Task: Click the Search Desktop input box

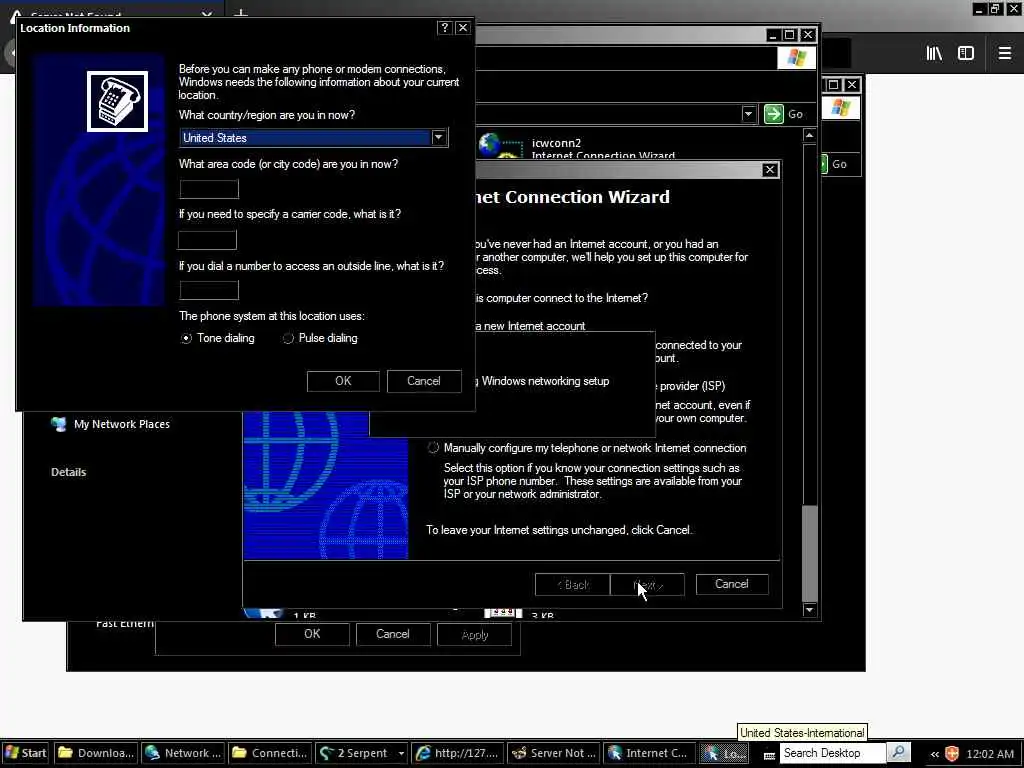Action: pos(833,753)
